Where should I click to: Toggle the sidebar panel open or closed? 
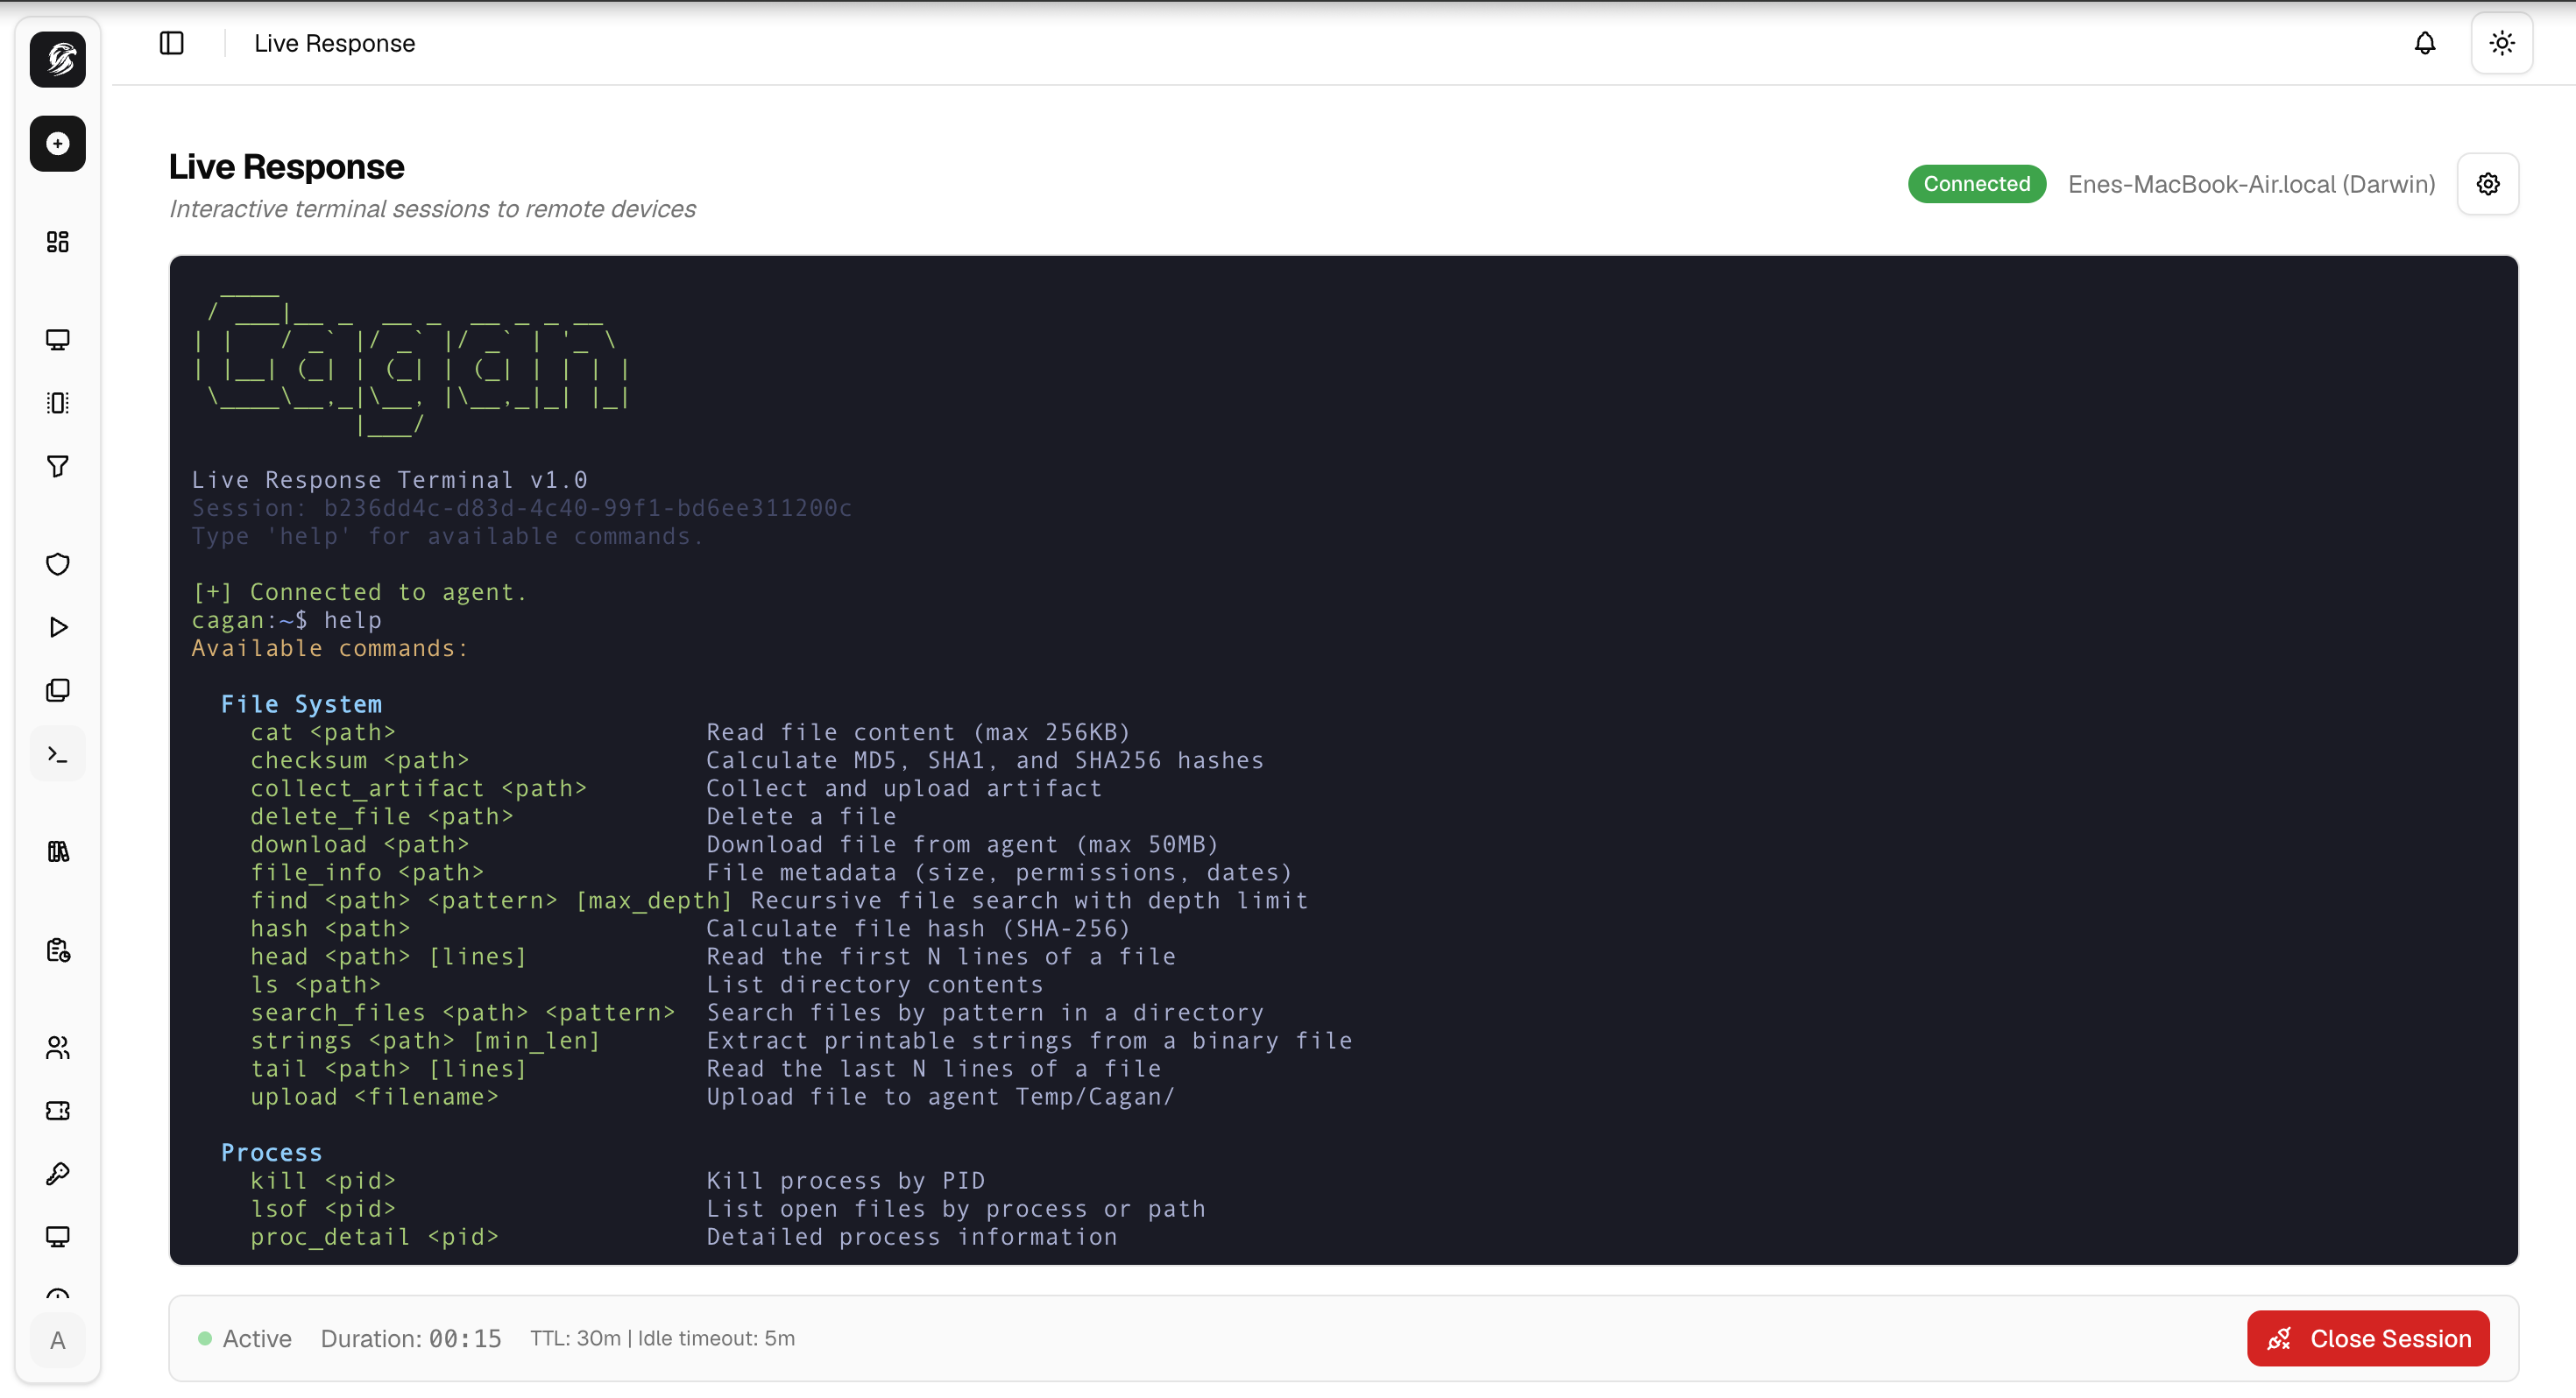[171, 43]
